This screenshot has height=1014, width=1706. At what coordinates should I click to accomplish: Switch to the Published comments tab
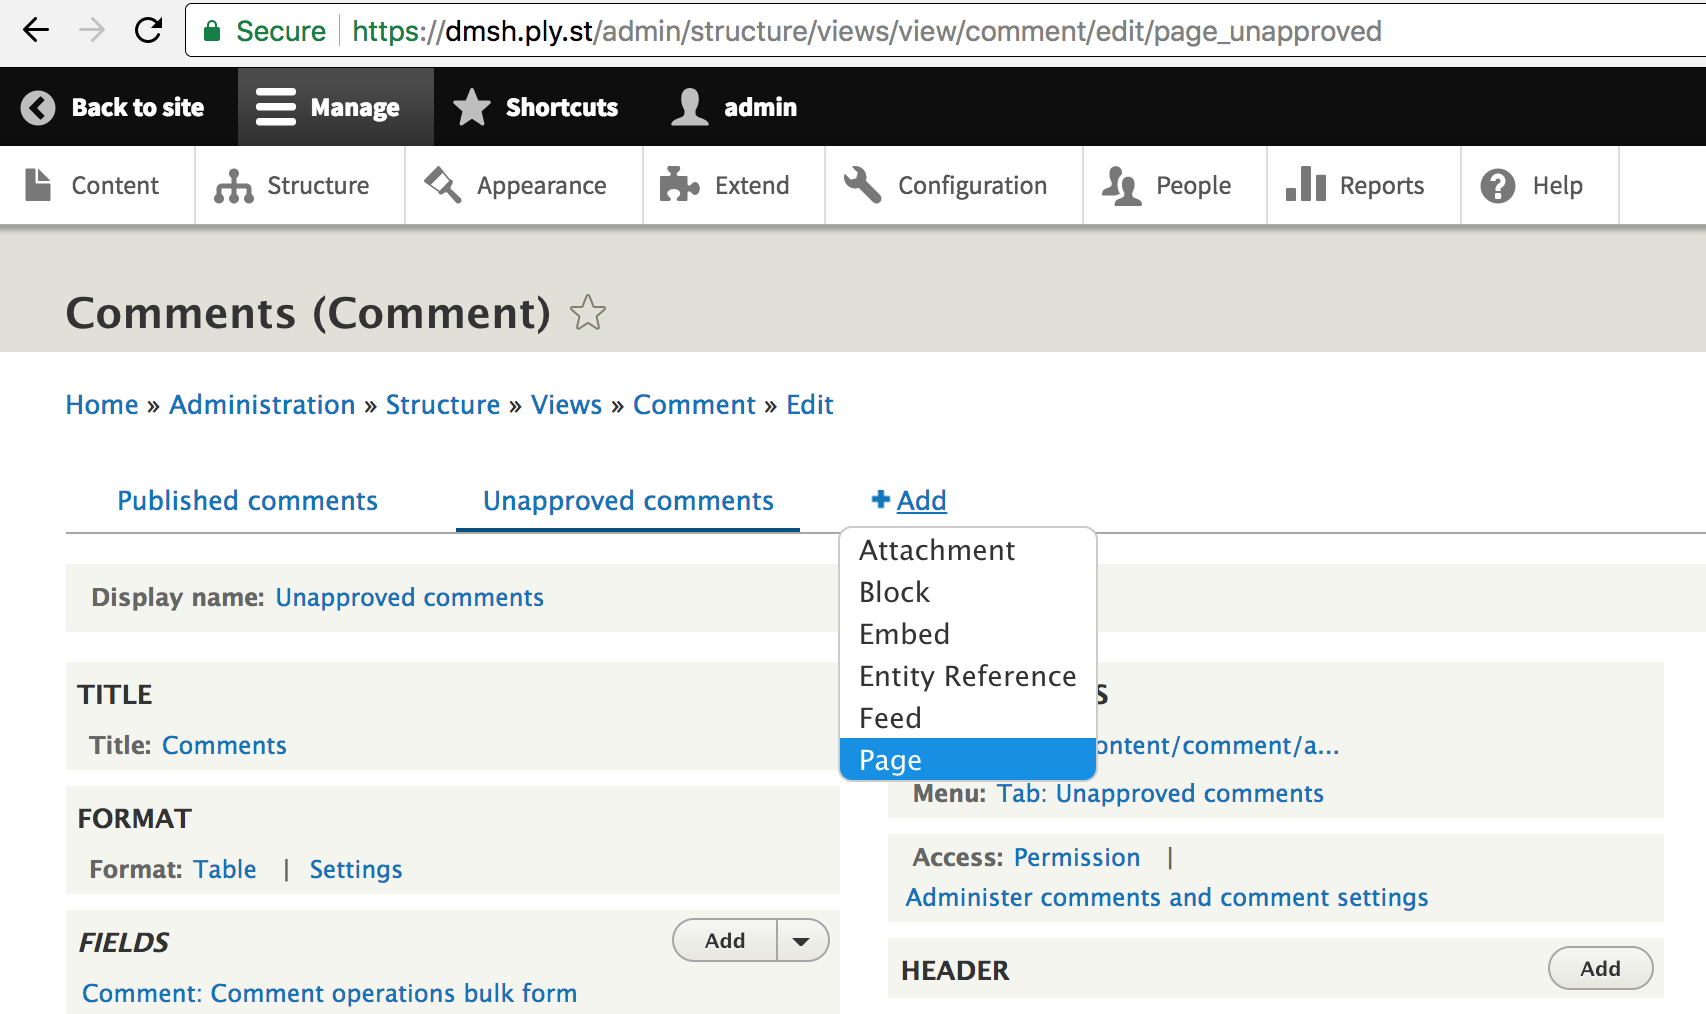coord(247,500)
